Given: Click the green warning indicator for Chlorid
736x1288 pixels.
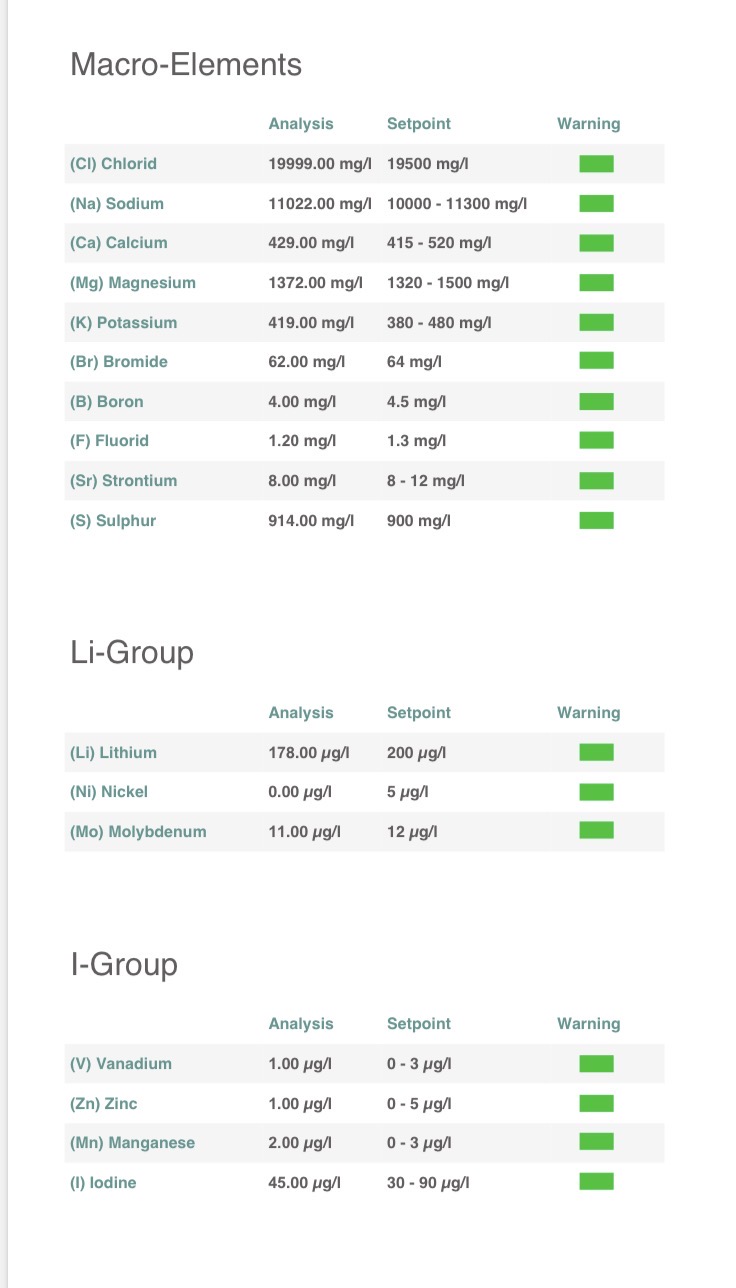Looking at the screenshot, I should pyautogui.click(x=596, y=164).
